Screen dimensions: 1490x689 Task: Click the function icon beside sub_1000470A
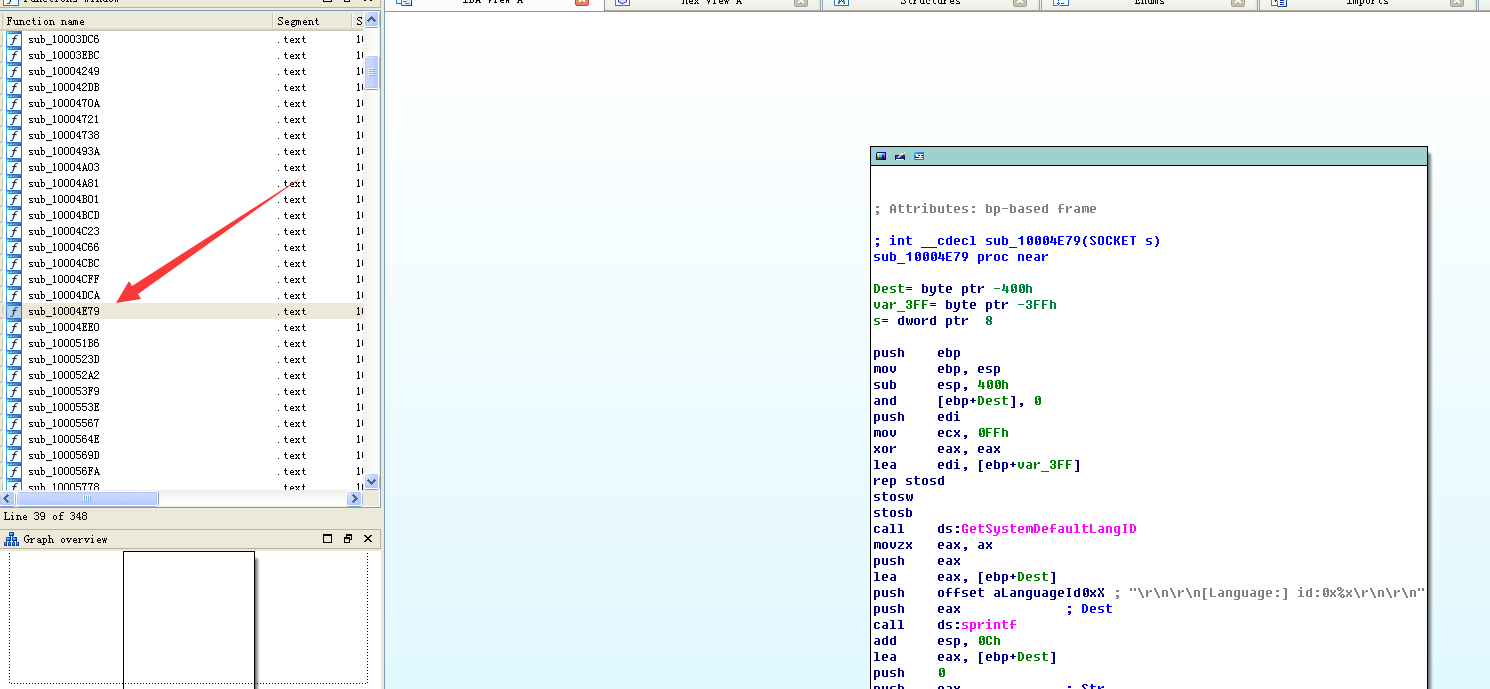(14, 103)
